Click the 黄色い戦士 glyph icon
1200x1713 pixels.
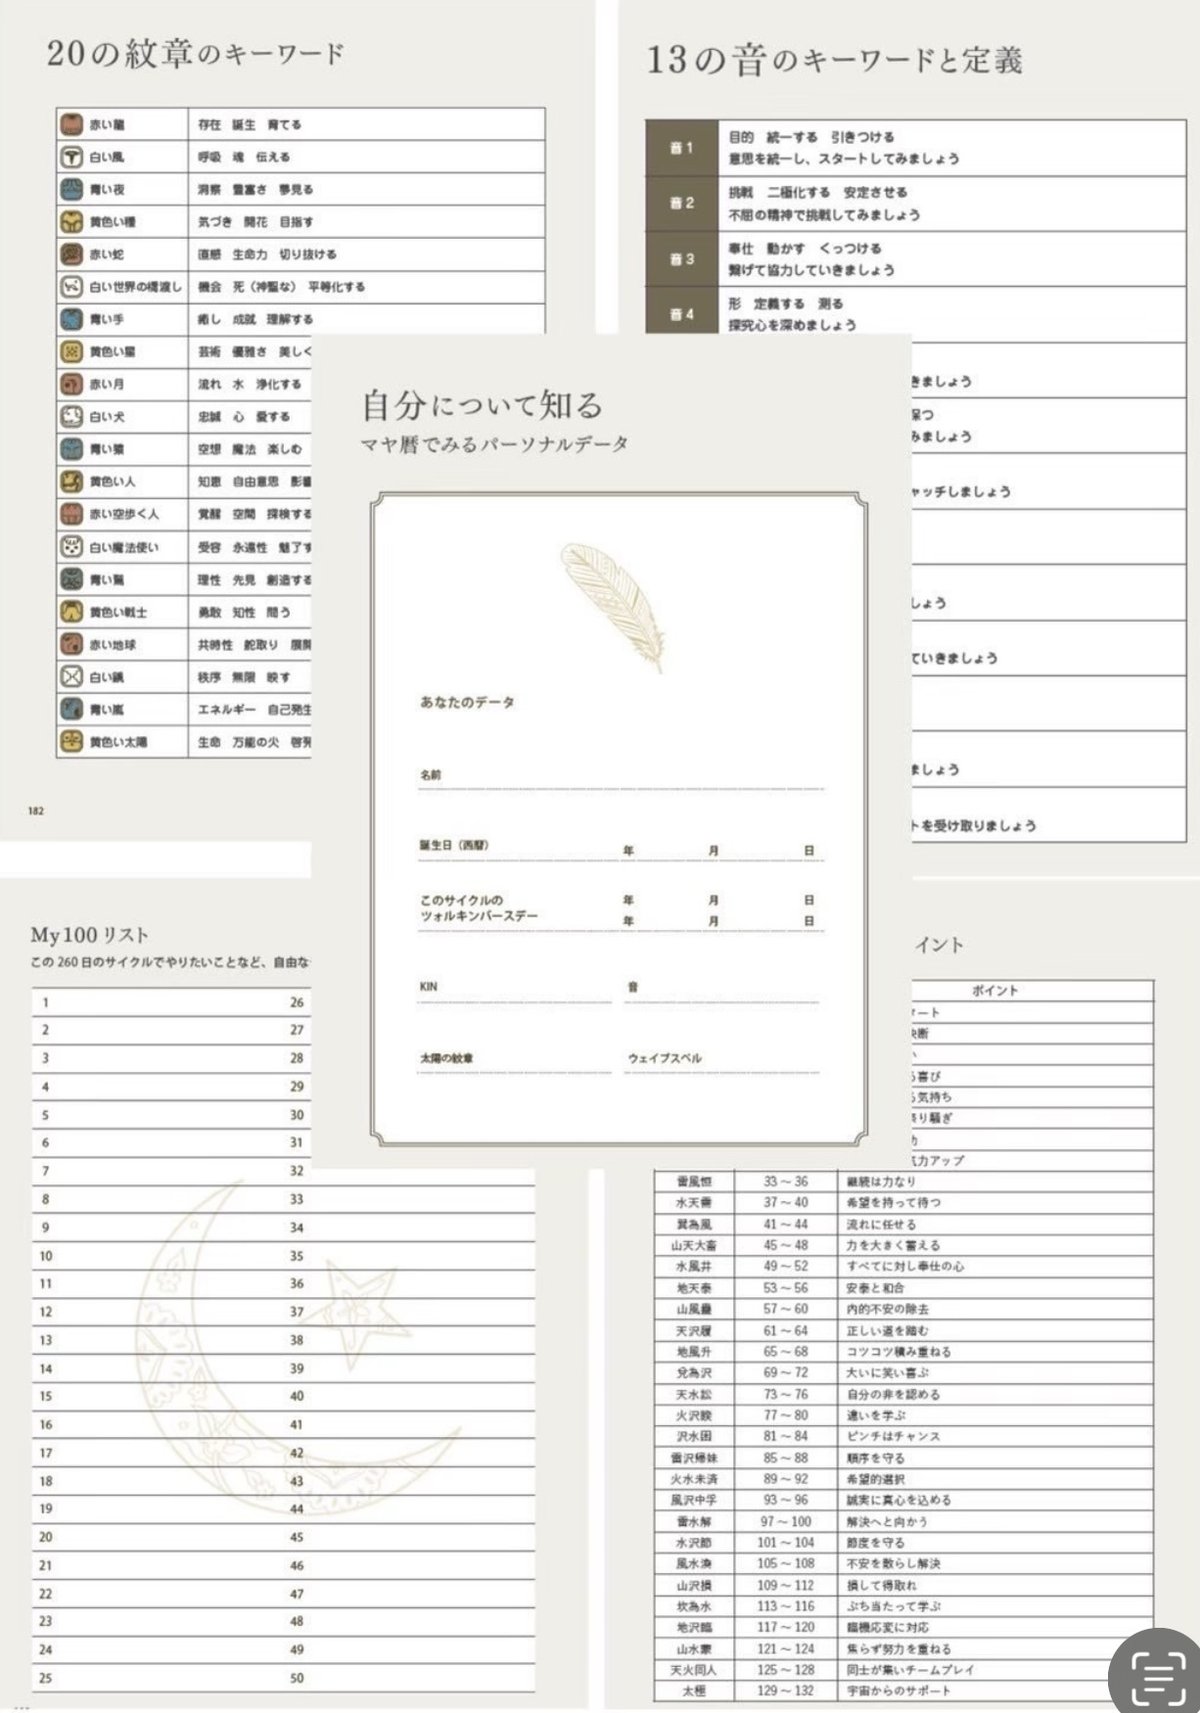[x=71, y=612]
